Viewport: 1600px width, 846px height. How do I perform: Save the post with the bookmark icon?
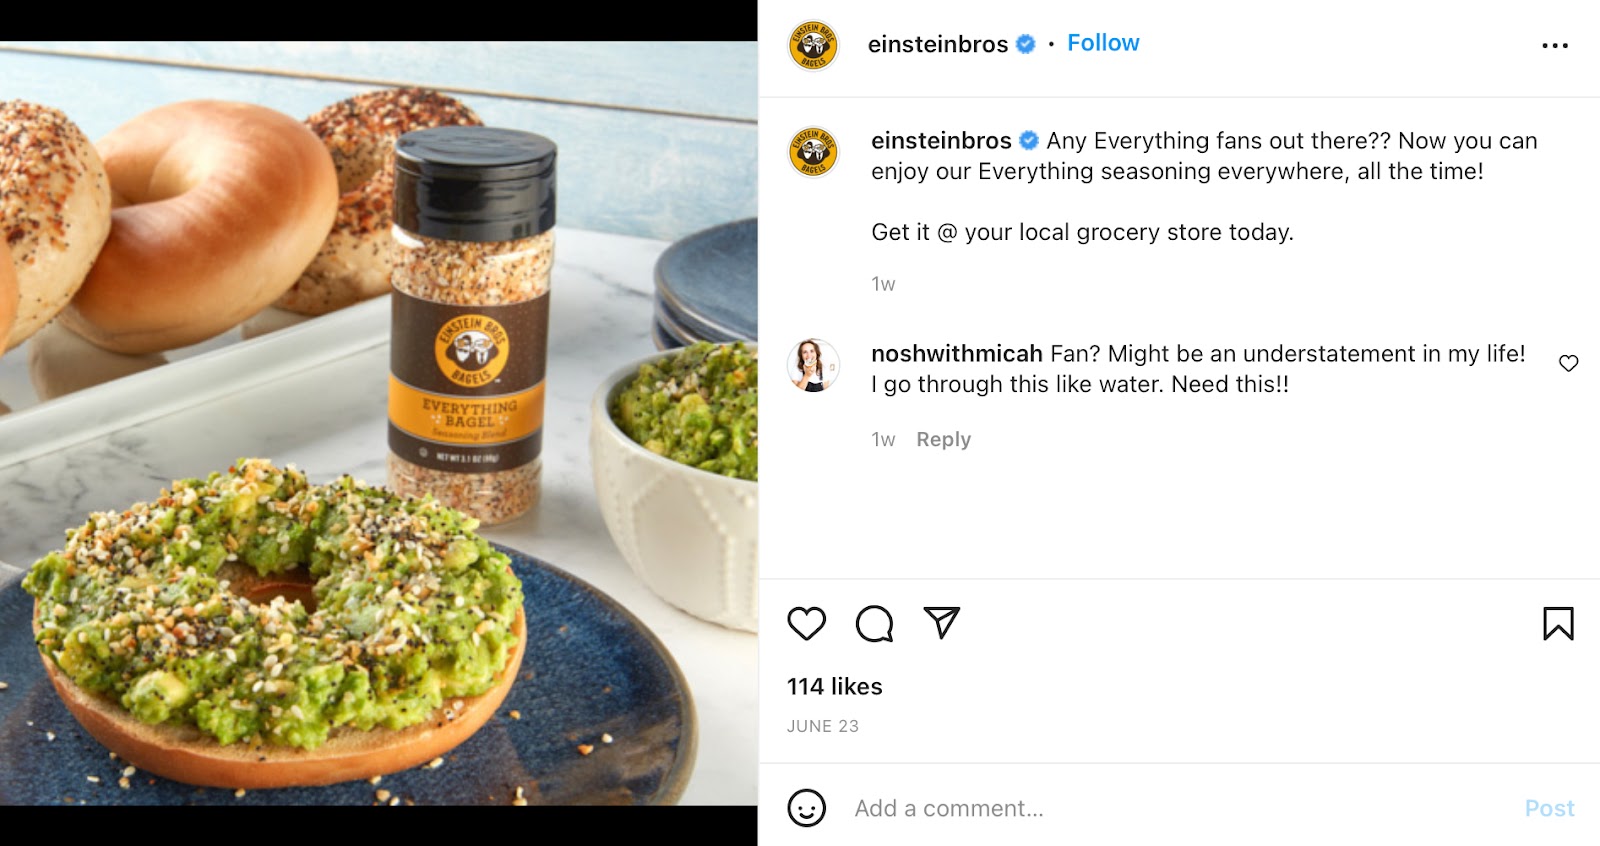[x=1558, y=623]
